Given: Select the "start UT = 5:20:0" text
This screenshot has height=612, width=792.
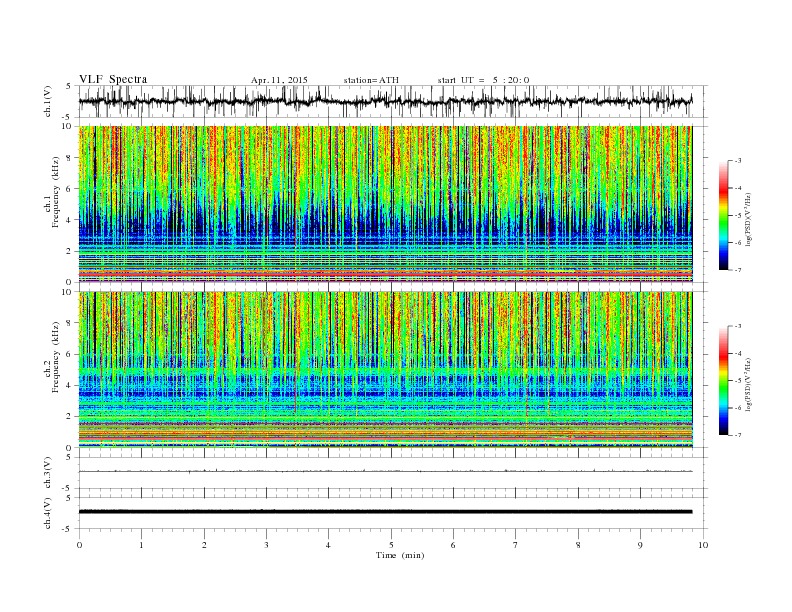Looking at the screenshot, I should pos(483,80).
